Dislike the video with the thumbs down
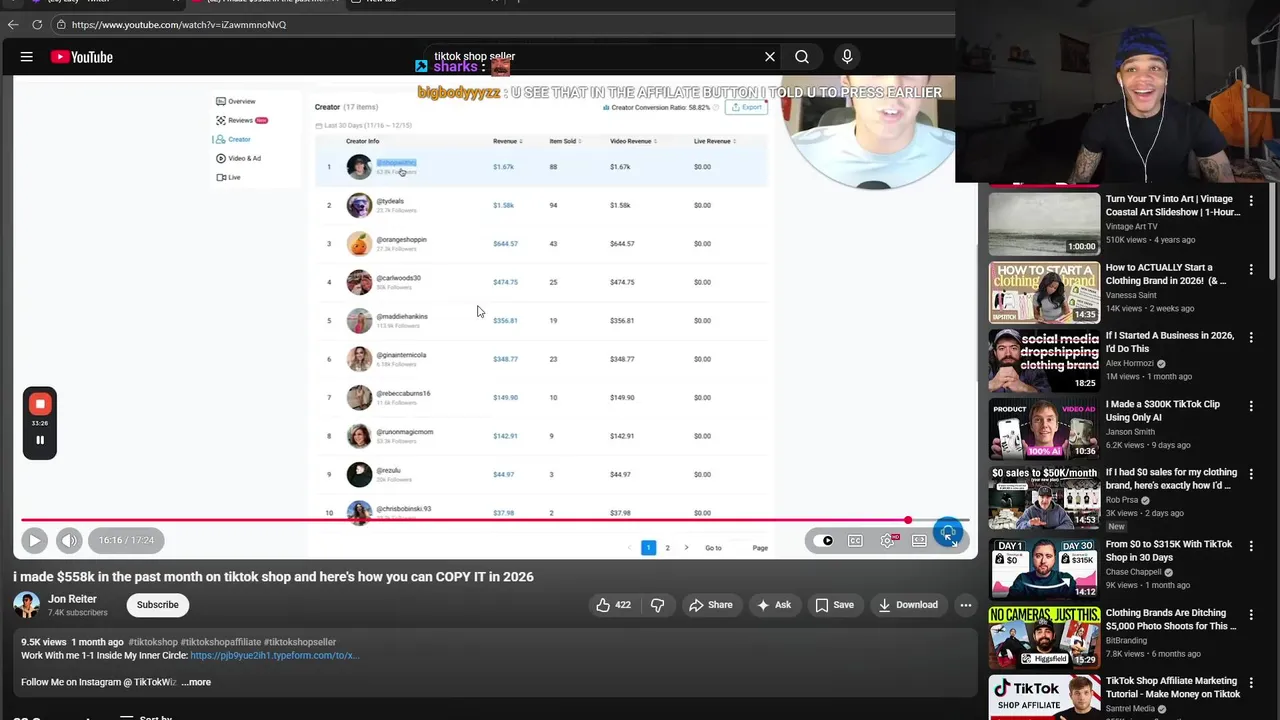This screenshot has height=720, width=1280. (x=658, y=605)
